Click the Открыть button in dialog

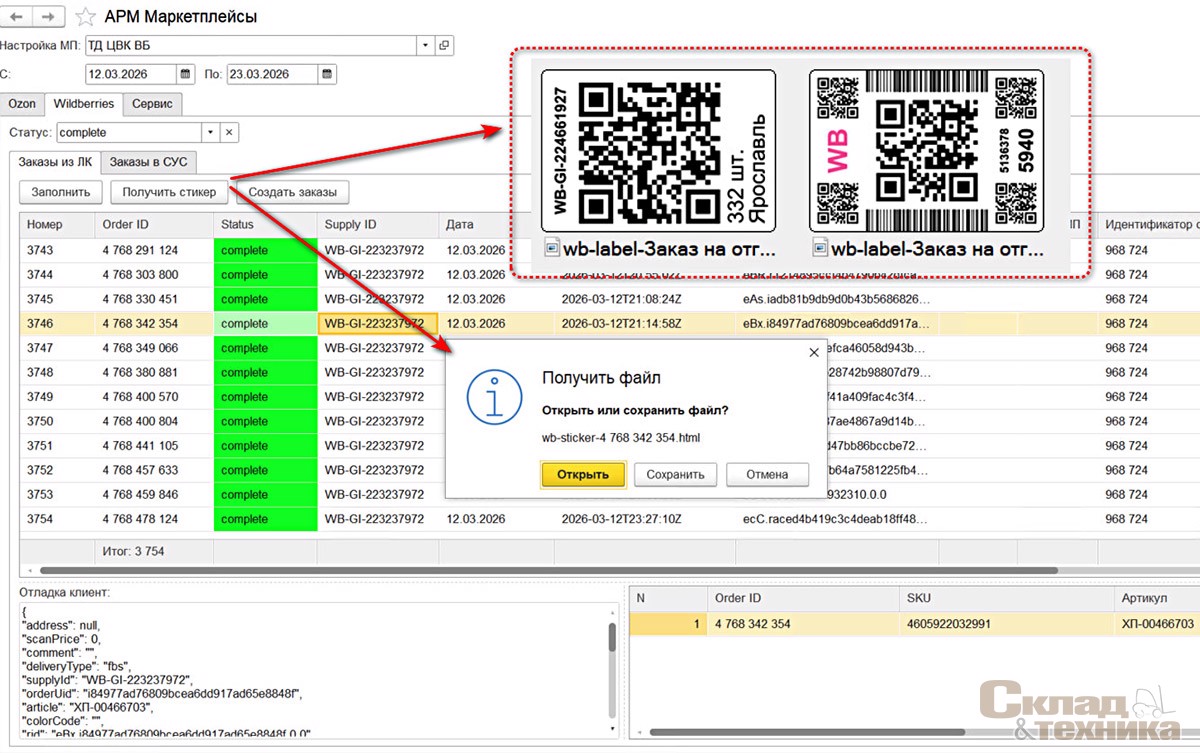coord(583,475)
